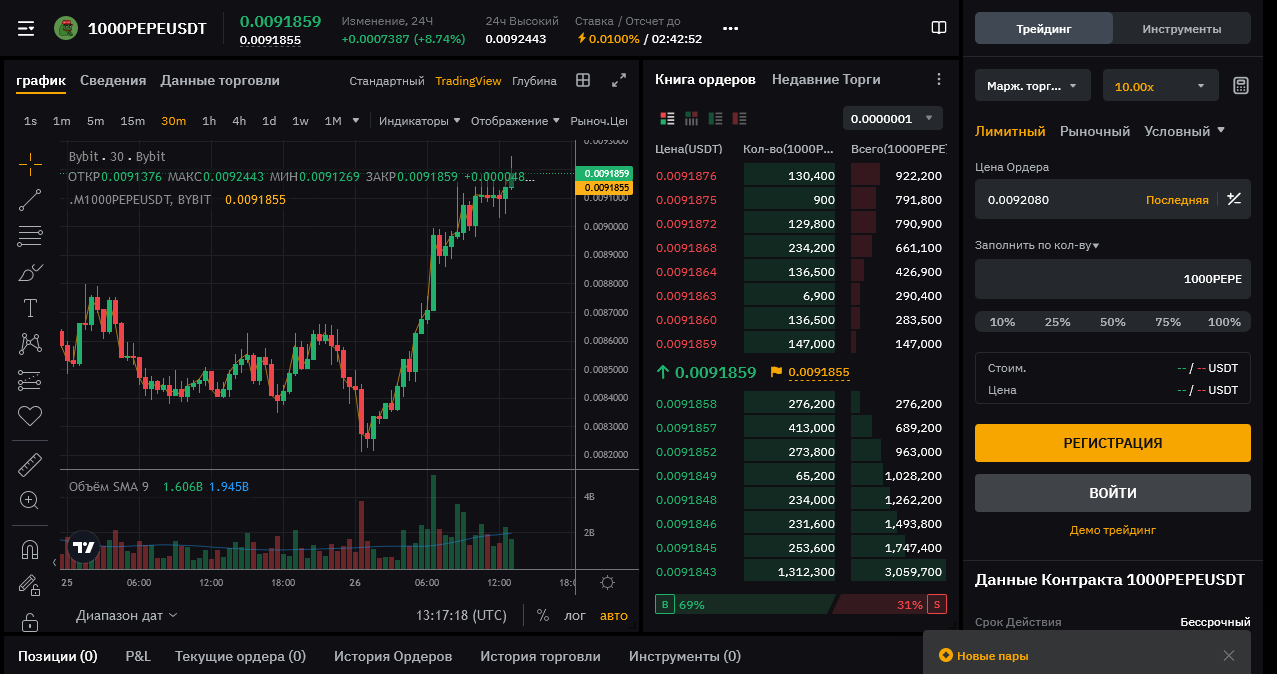Open order book three-dot options menu
1277x674 pixels.
[938, 80]
